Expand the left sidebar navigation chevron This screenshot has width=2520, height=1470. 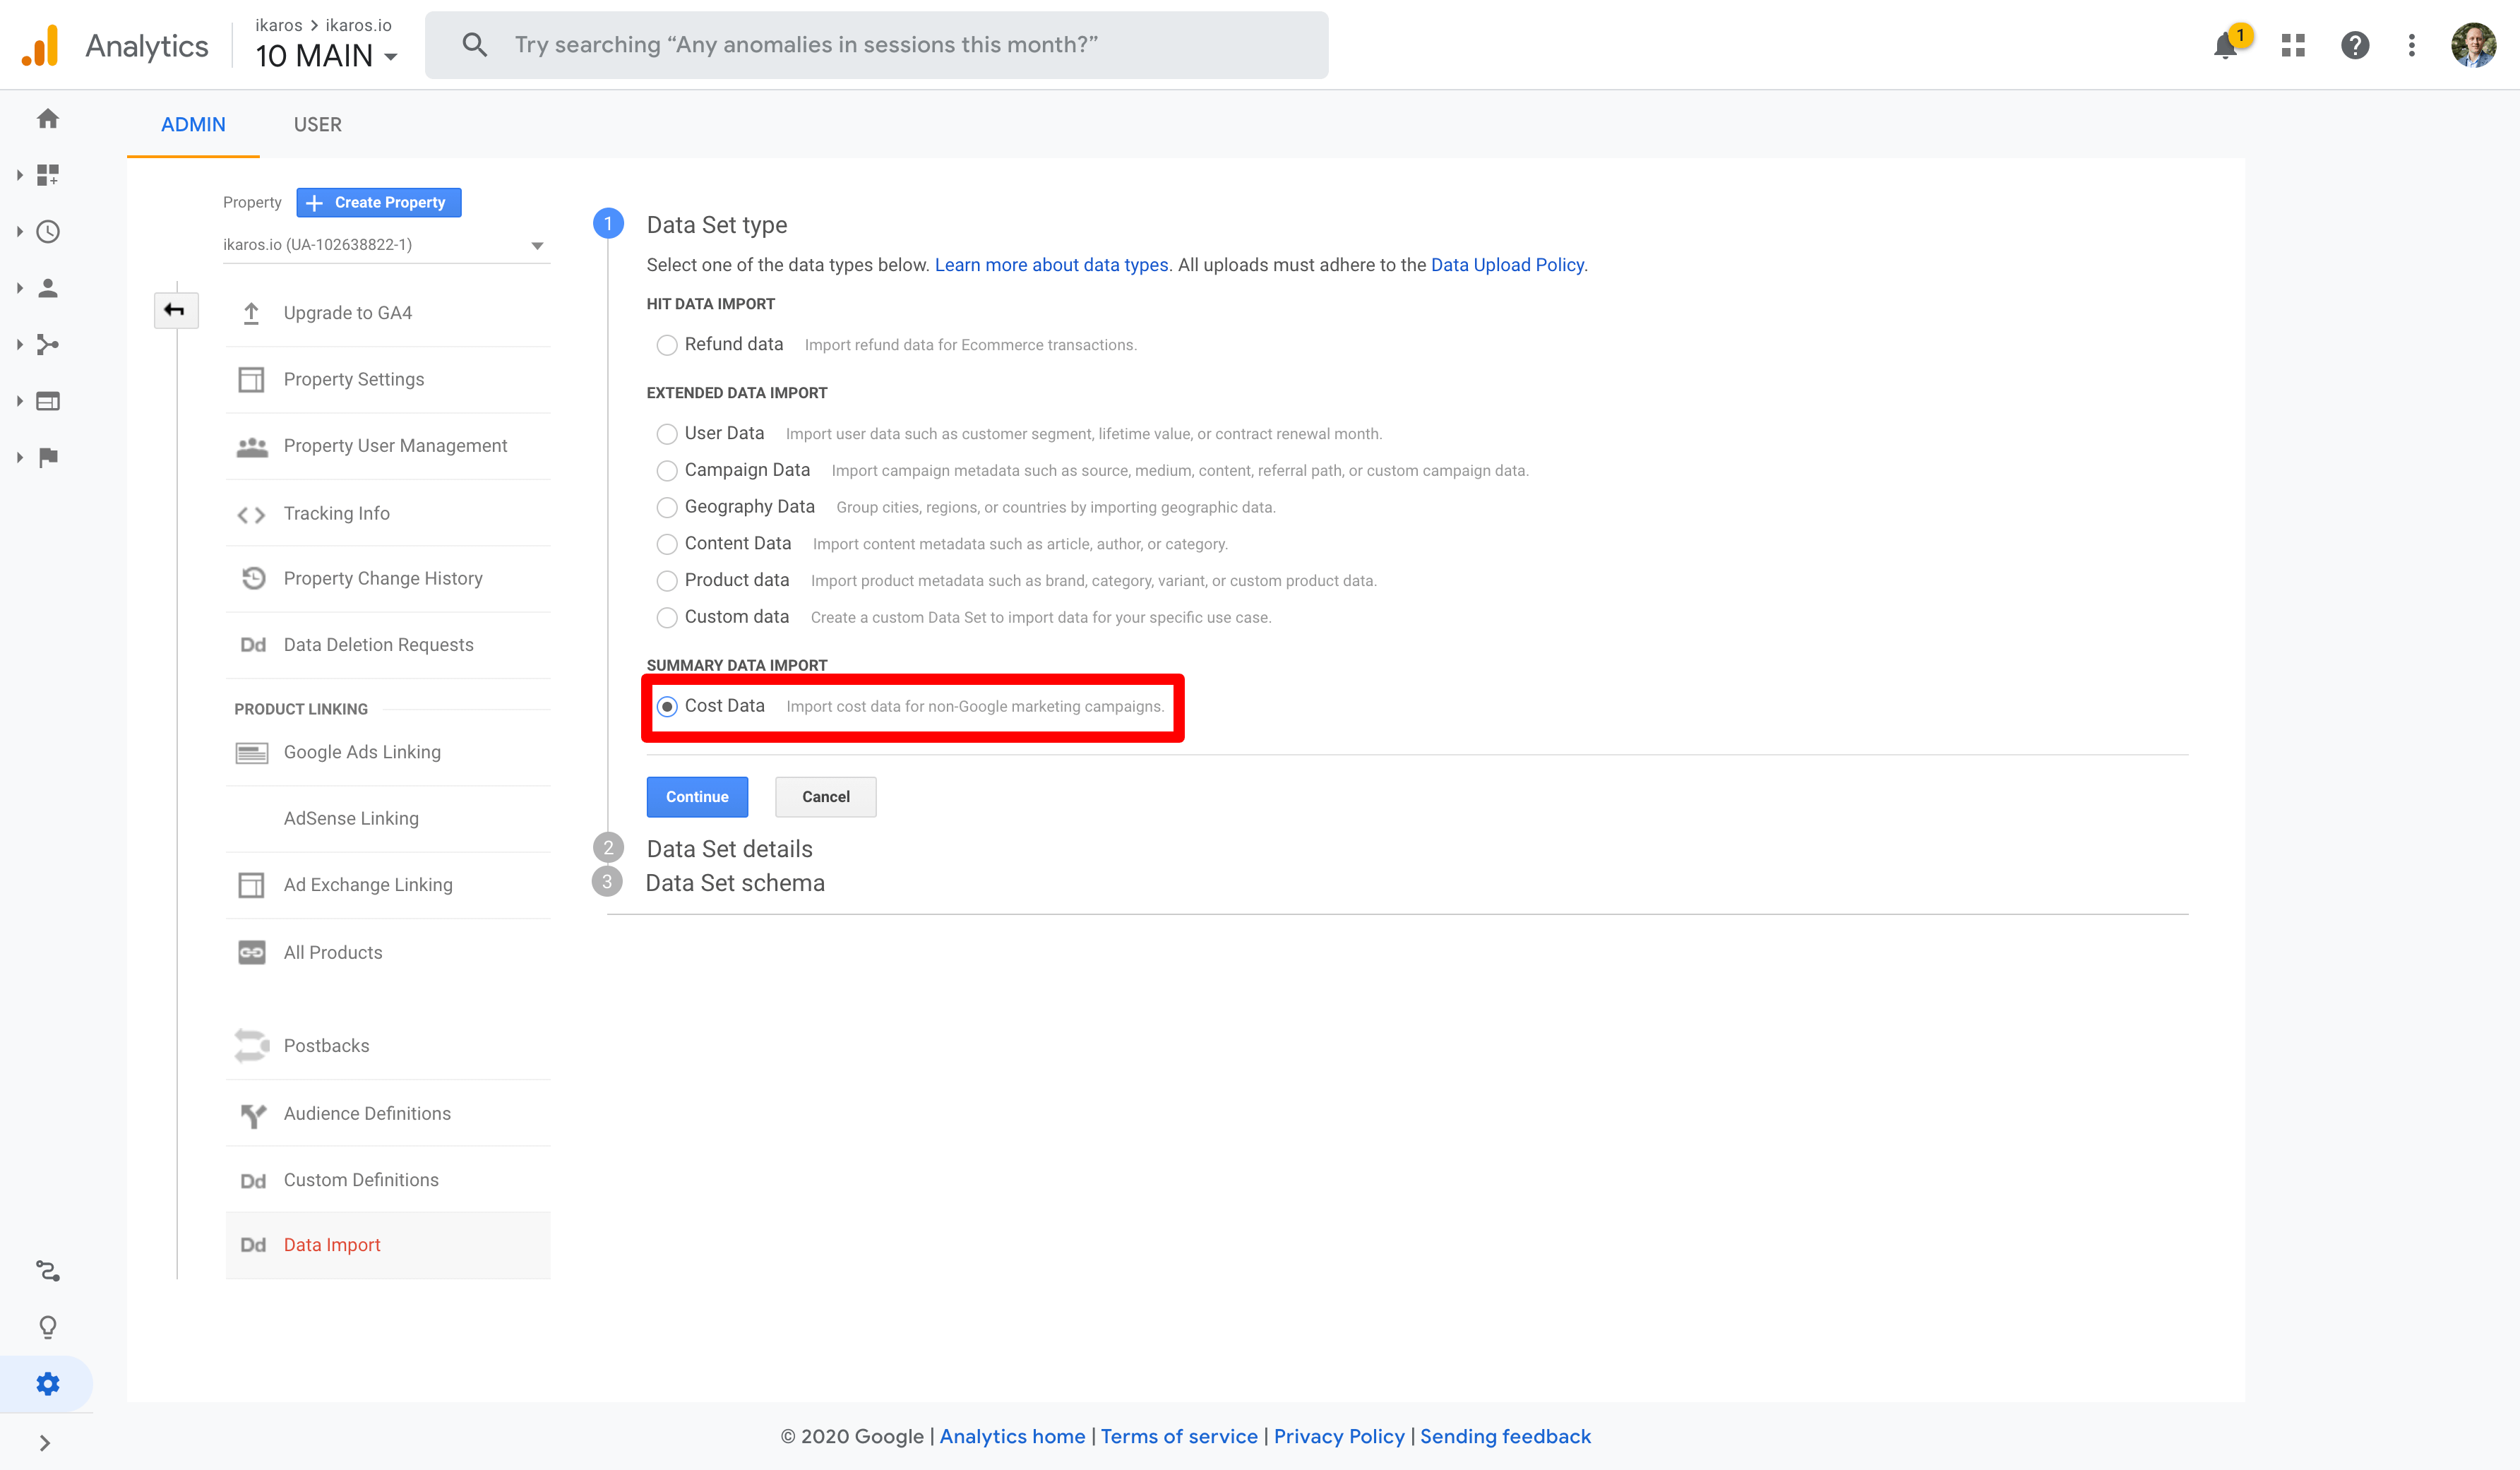coord(45,1442)
